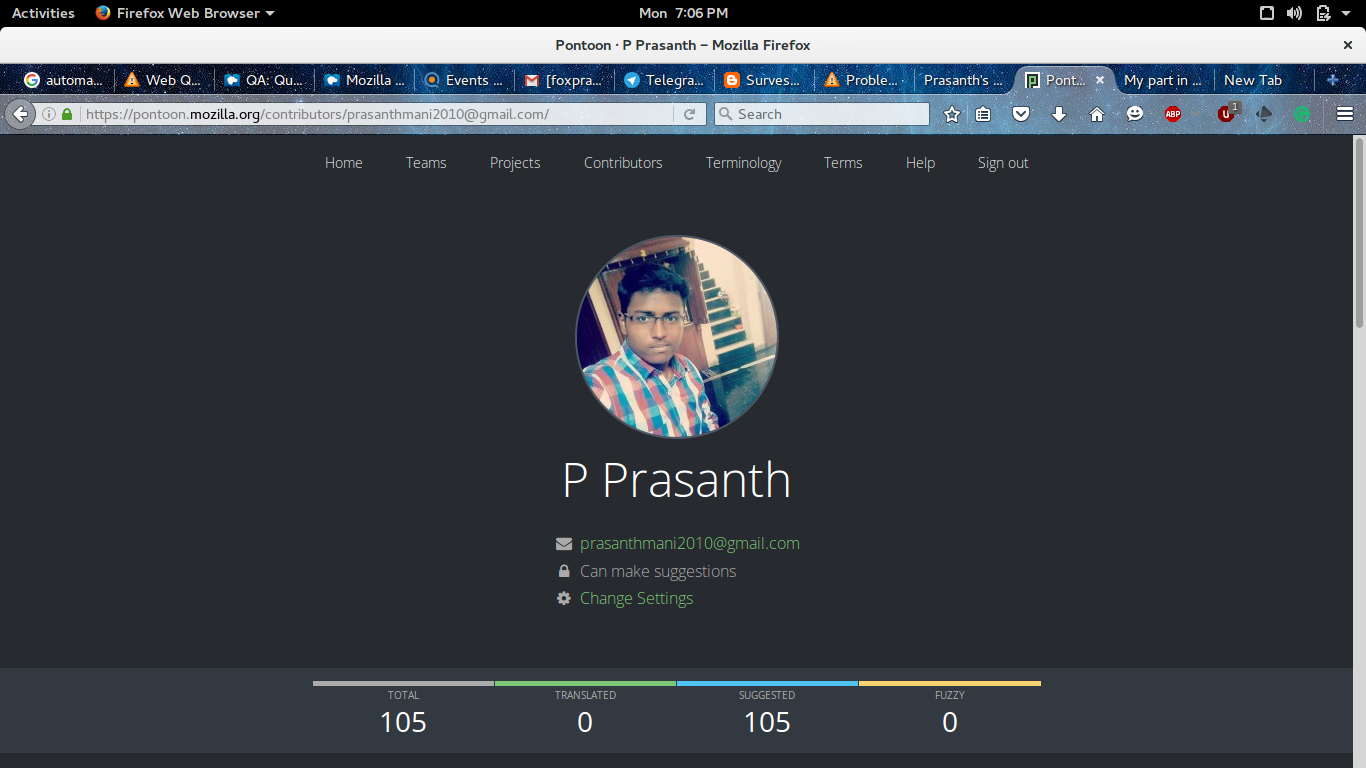Reload the page with the refresh icon
The width and height of the screenshot is (1366, 768).
(689, 114)
